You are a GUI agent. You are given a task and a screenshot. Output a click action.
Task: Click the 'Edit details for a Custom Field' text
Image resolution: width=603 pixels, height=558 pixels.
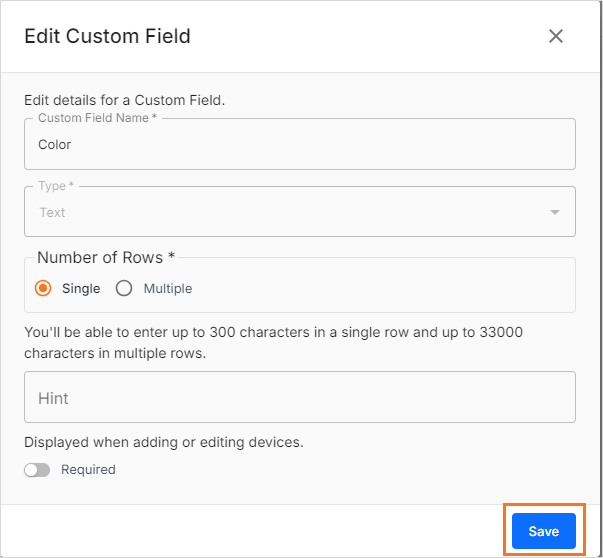[x=125, y=100]
